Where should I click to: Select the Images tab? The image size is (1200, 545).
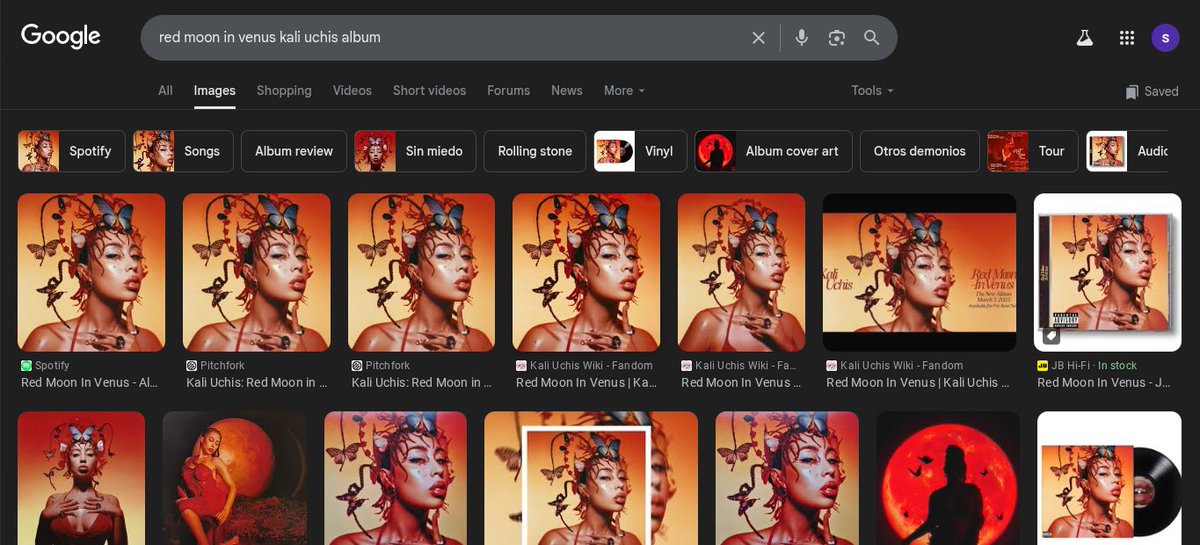214,90
